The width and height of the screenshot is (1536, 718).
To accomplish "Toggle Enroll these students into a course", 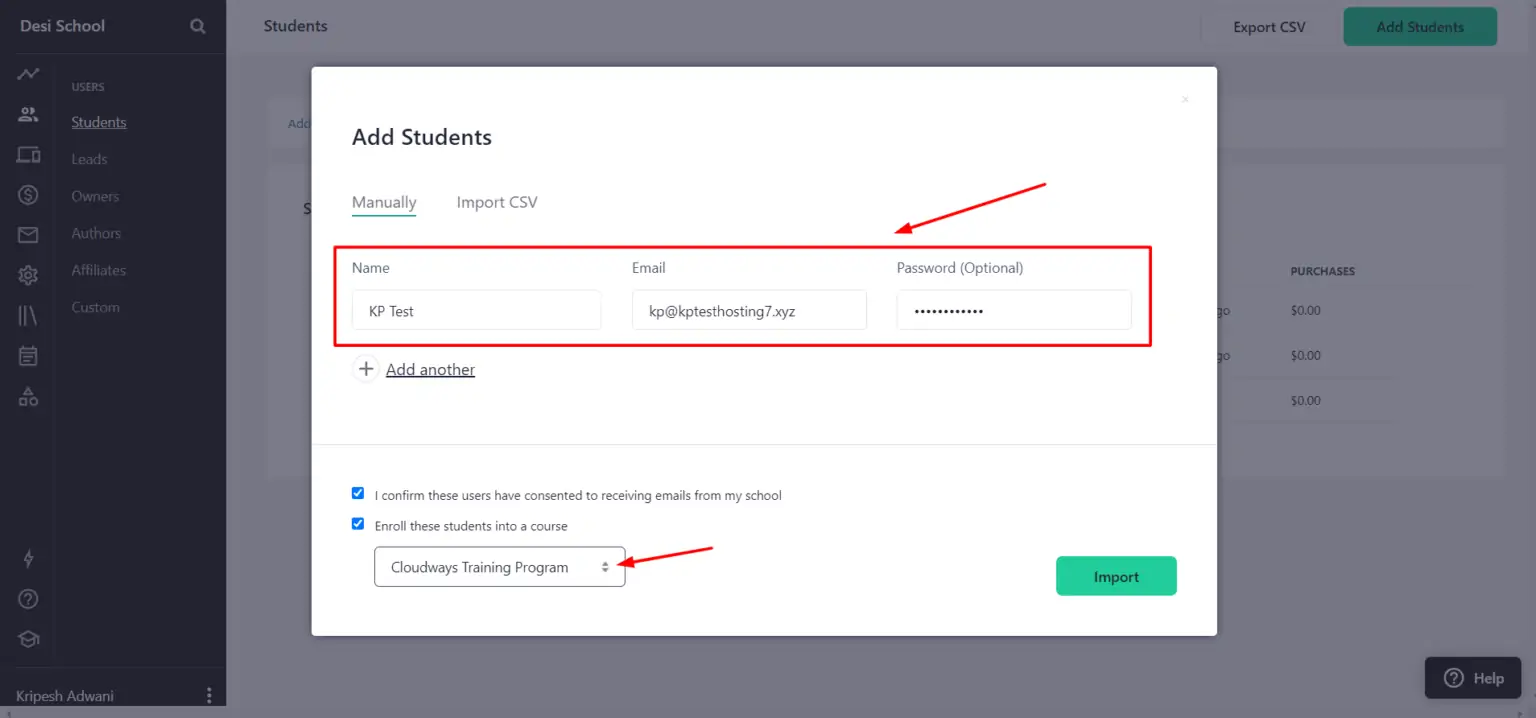I will click(358, 523).
